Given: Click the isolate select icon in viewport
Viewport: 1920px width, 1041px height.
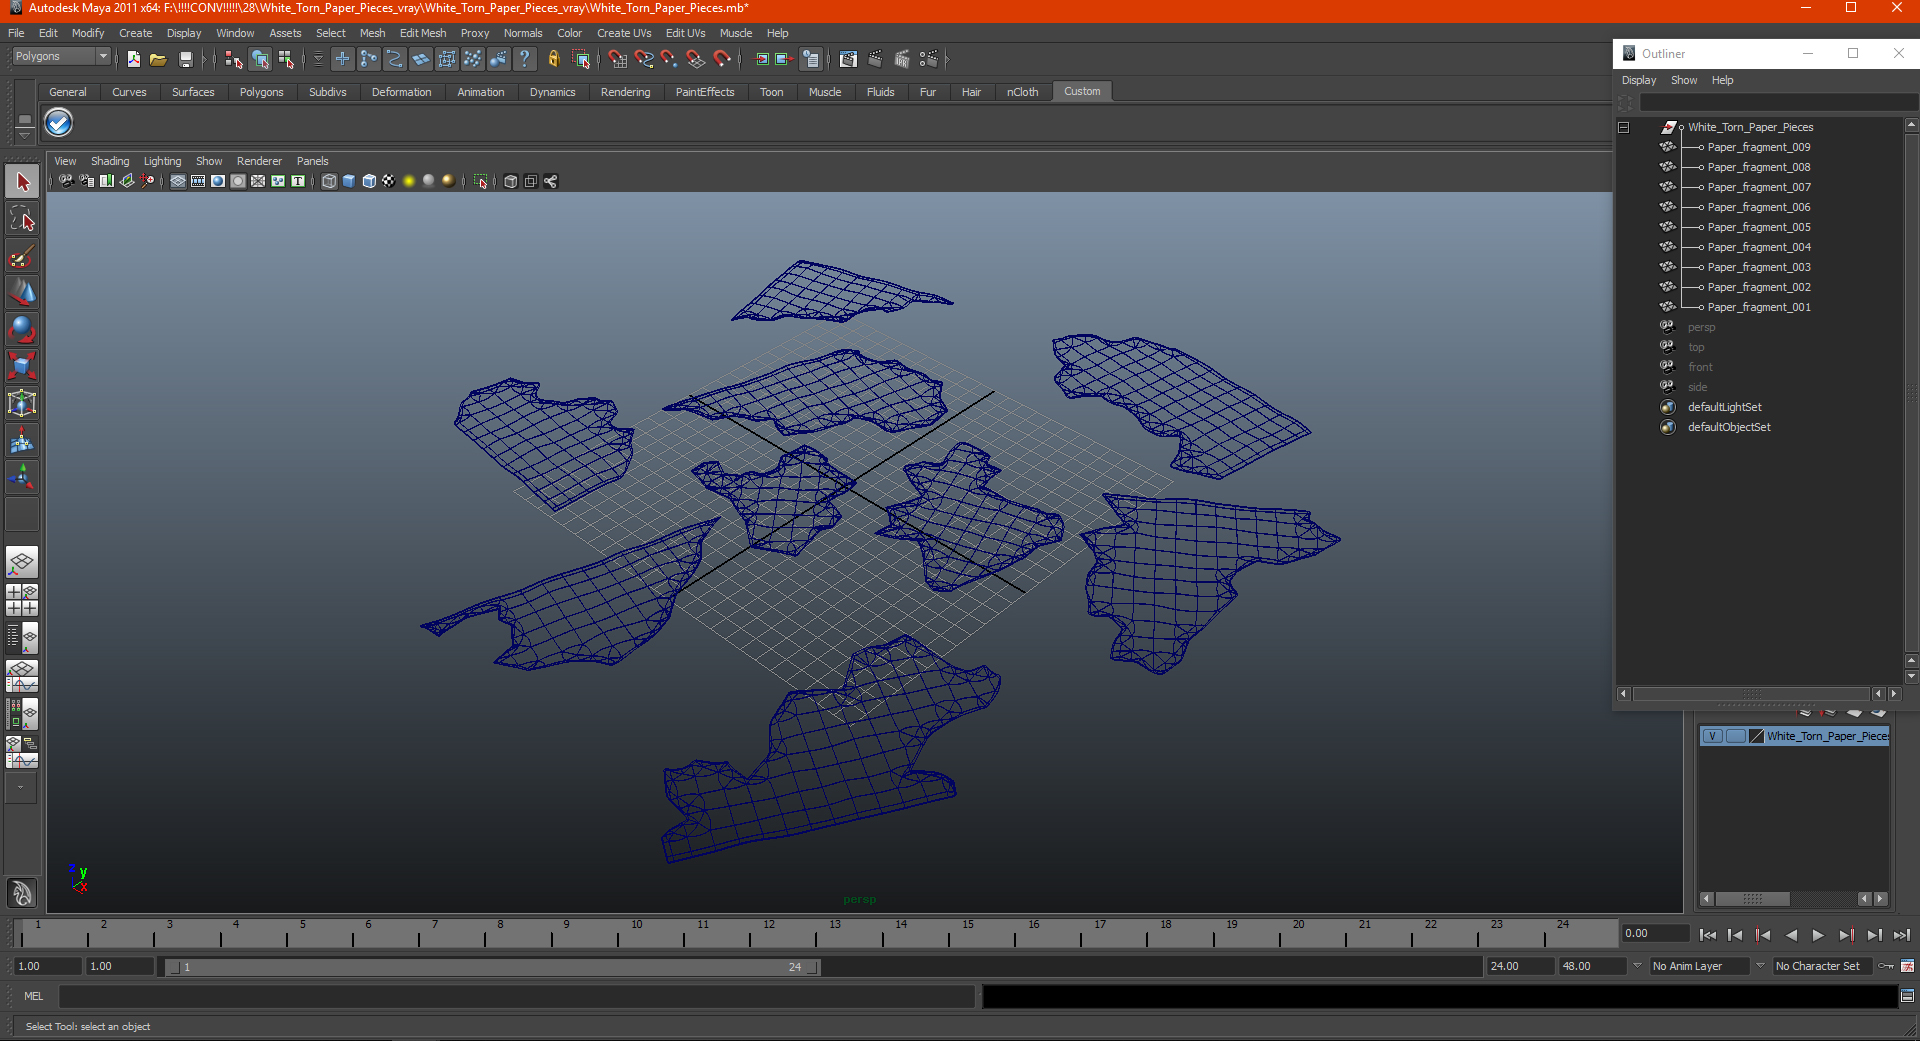Looking at the screenshot, I should tap(481, 181).
